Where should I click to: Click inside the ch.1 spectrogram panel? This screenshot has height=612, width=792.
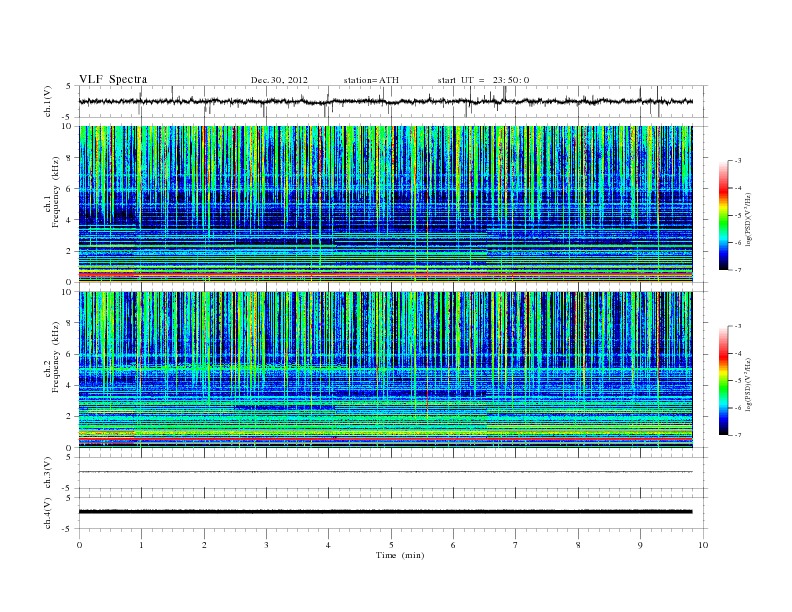point(385,204)
